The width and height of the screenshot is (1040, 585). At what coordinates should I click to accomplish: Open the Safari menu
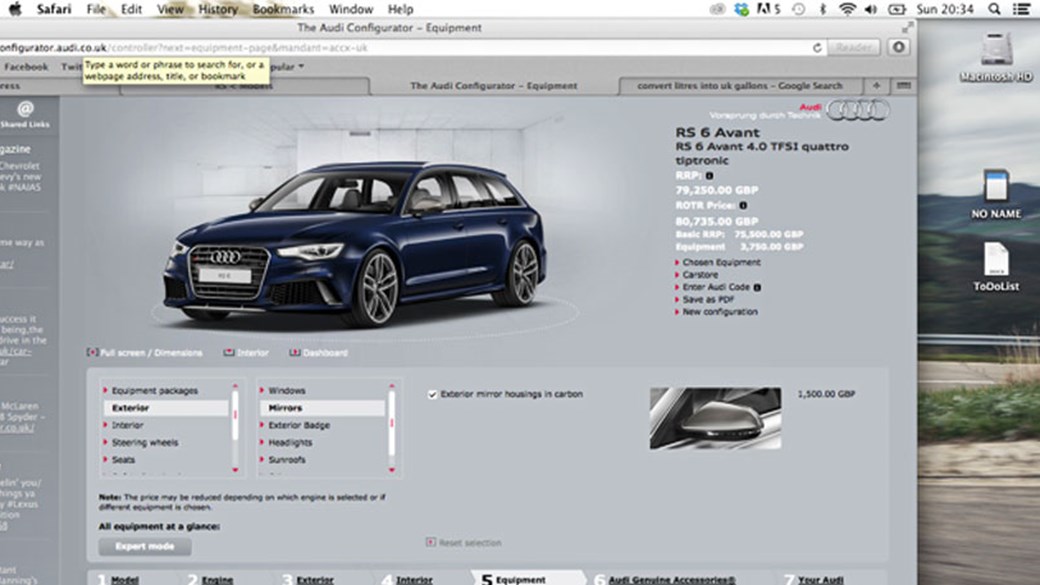54,9
